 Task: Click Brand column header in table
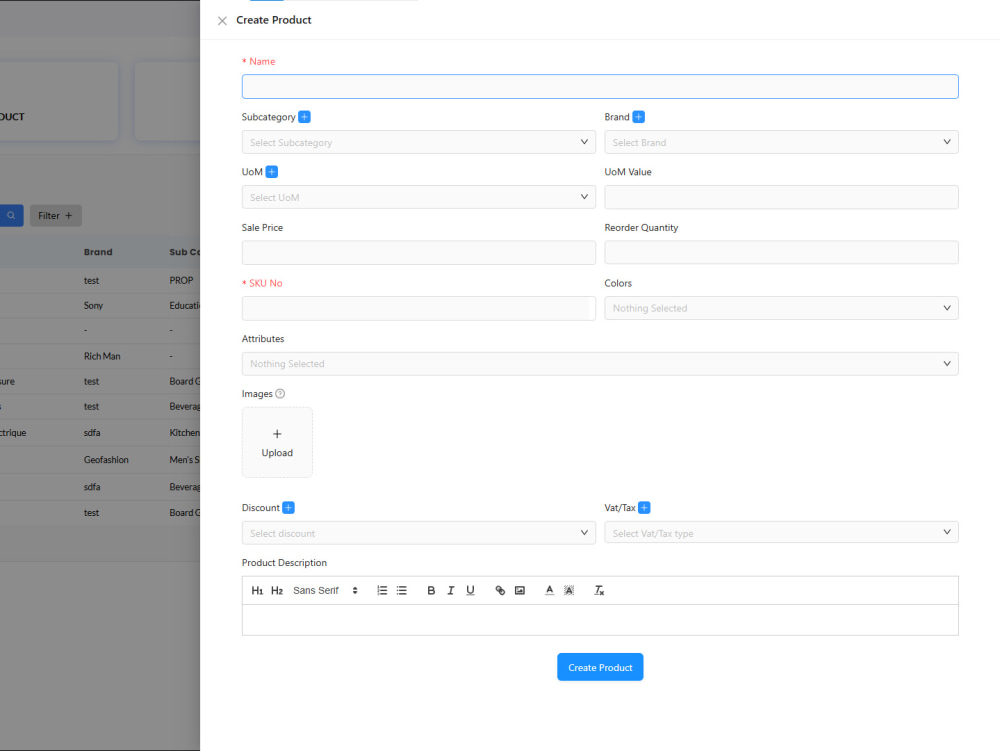click(98, 252)
